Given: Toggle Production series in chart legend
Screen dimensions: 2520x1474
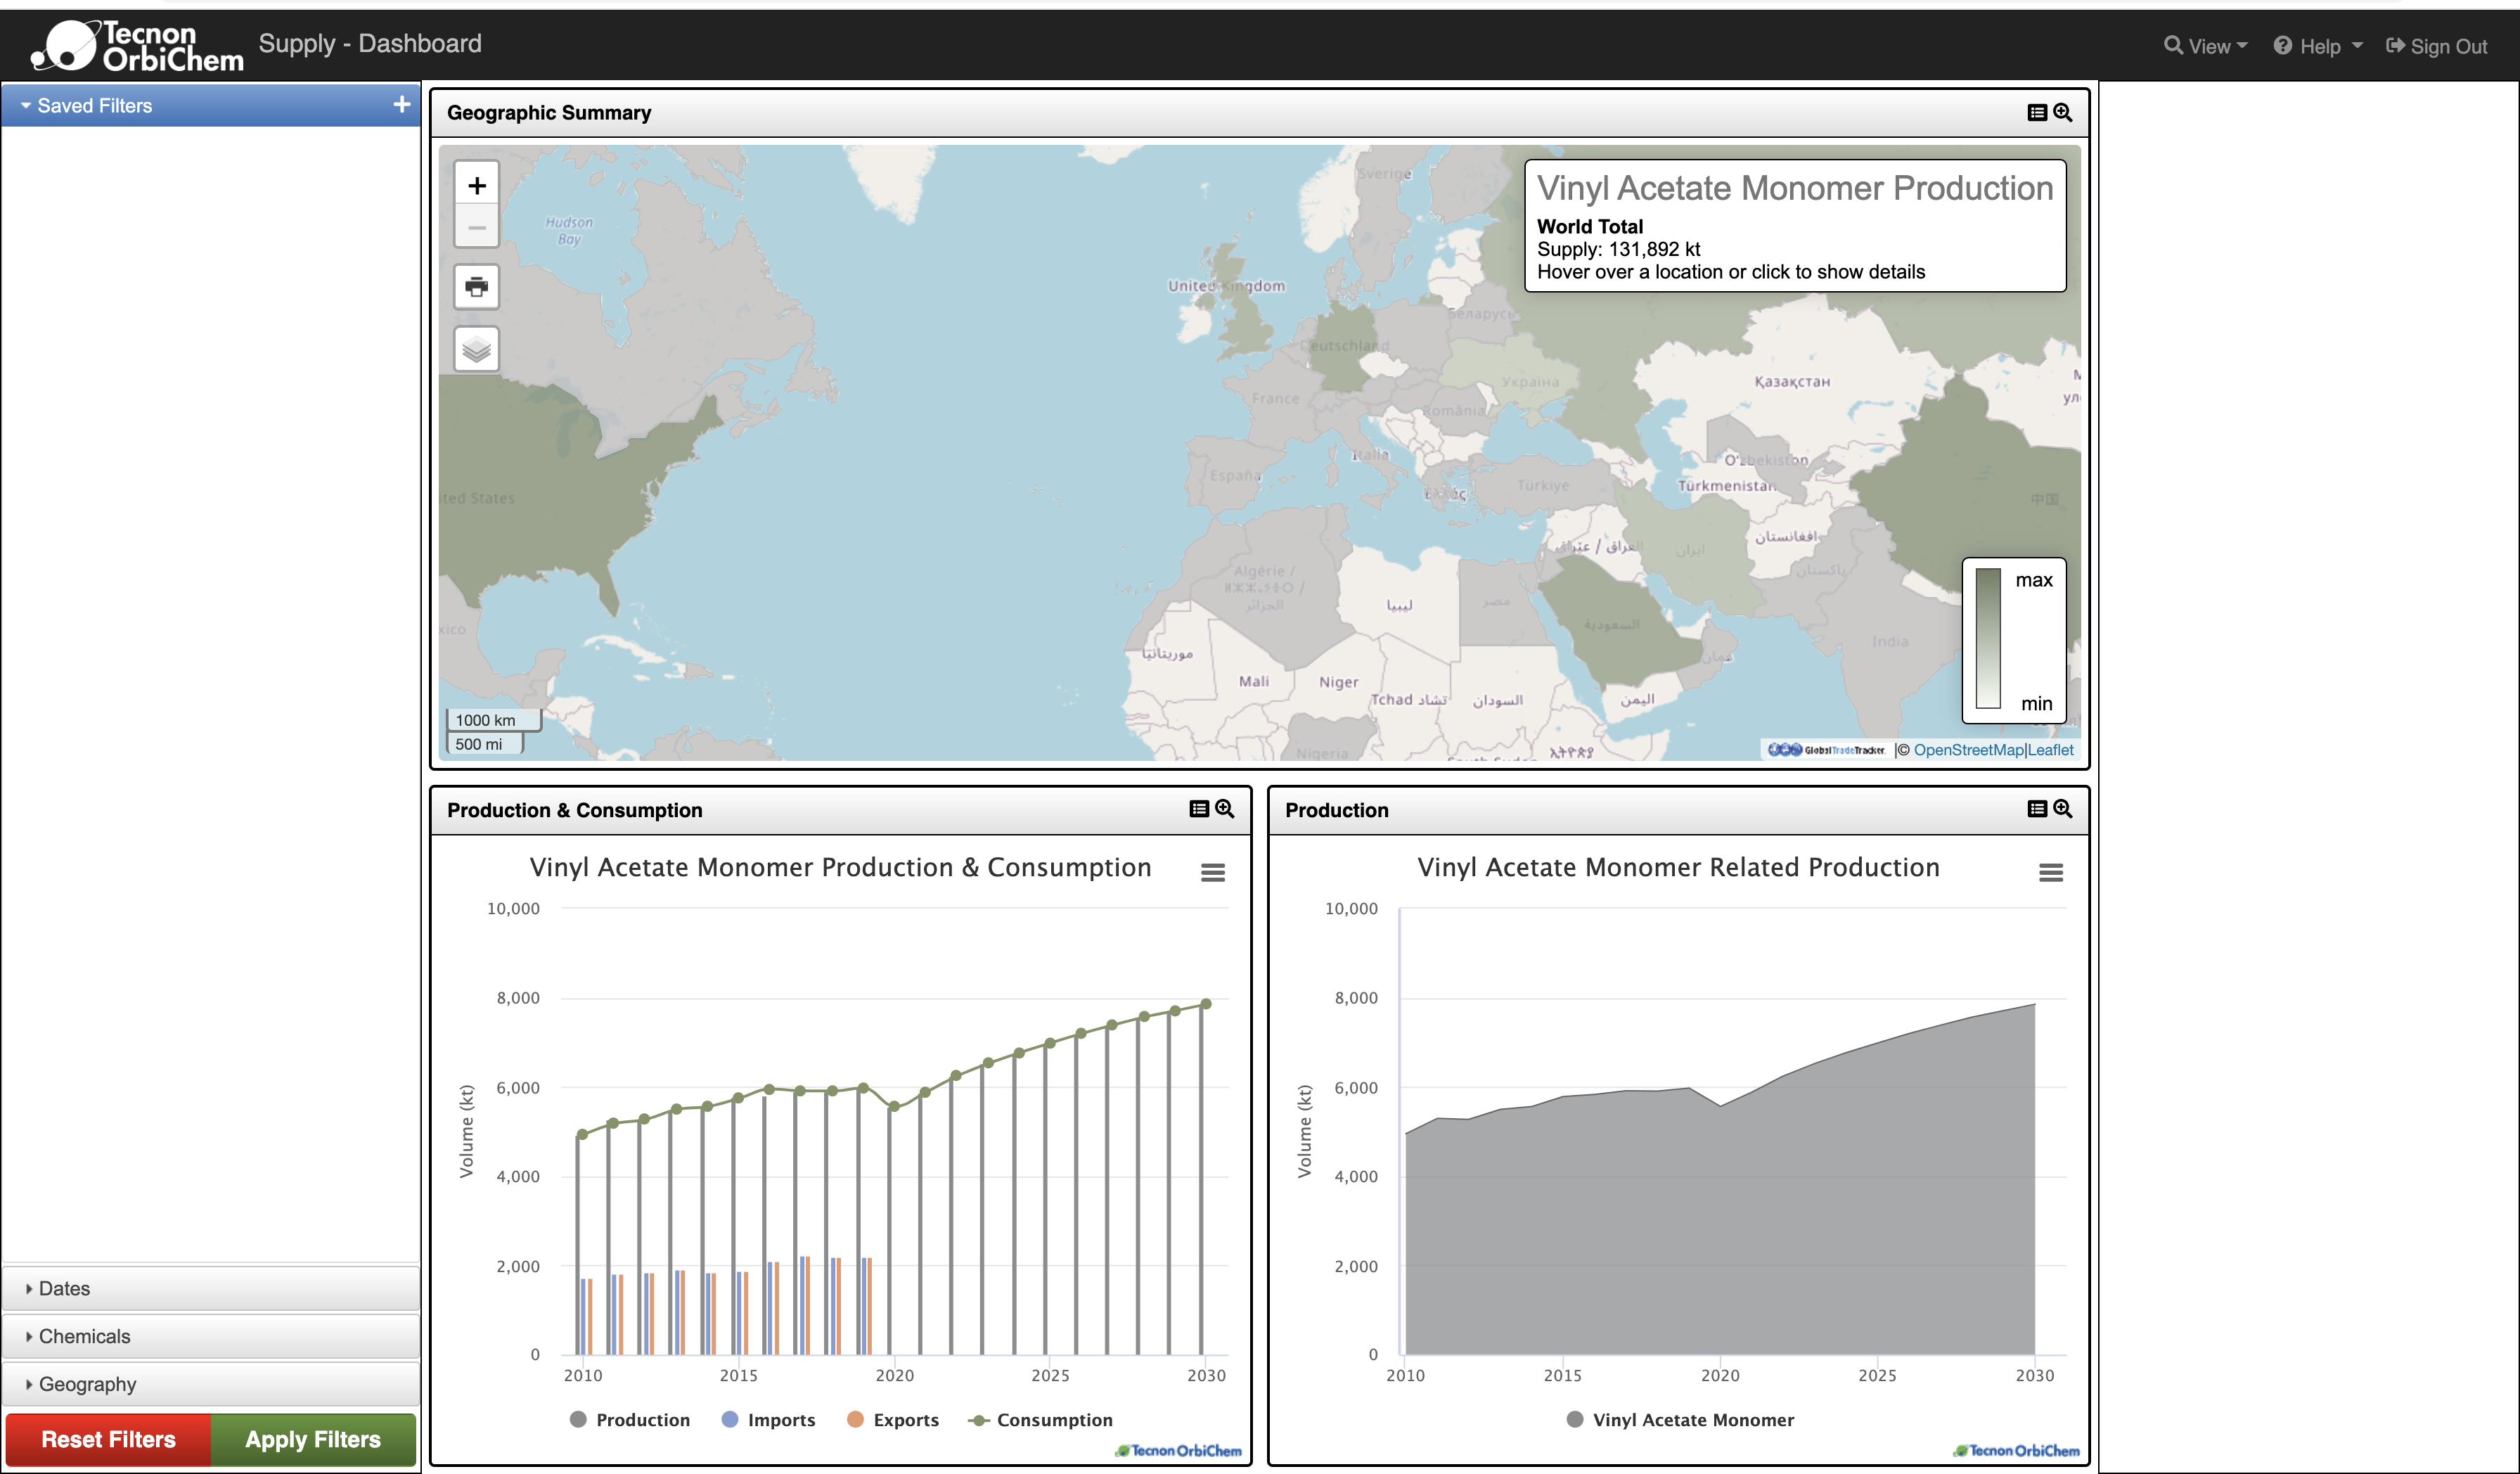Looking at the screenshot, I should (x=630, y=1420).
